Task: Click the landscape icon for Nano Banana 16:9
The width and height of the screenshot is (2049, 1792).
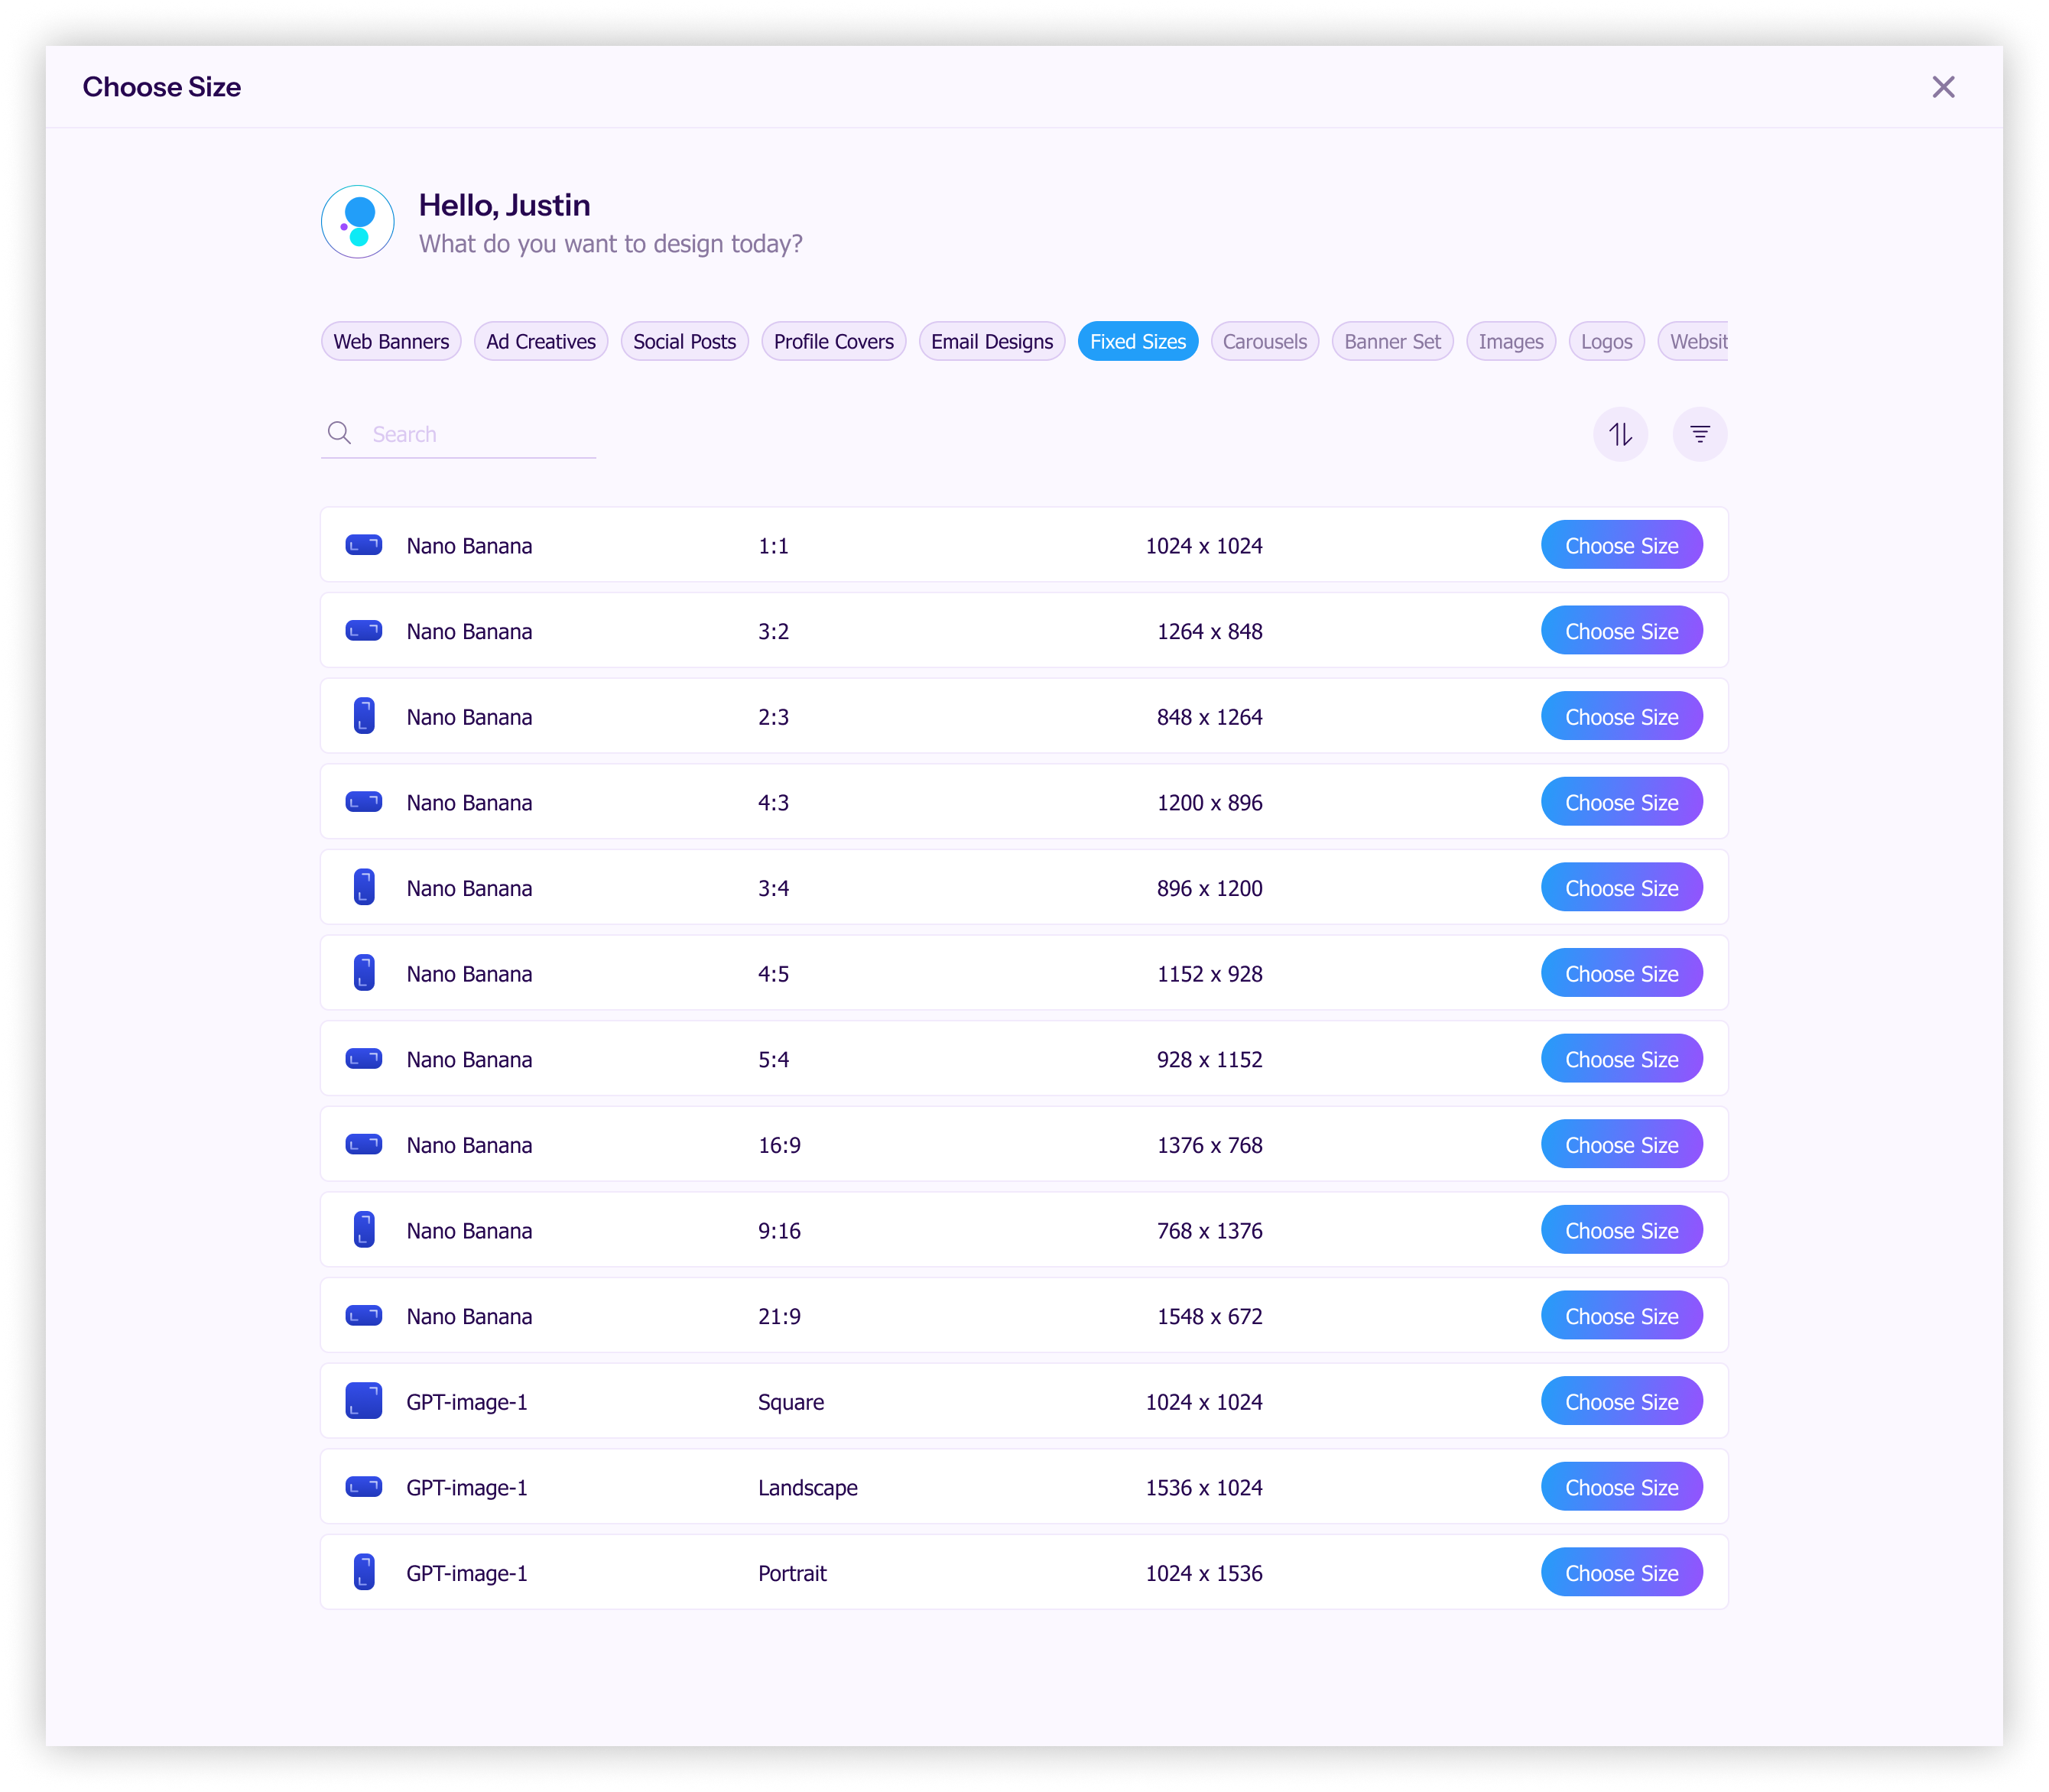Action: coord(364,1144)
